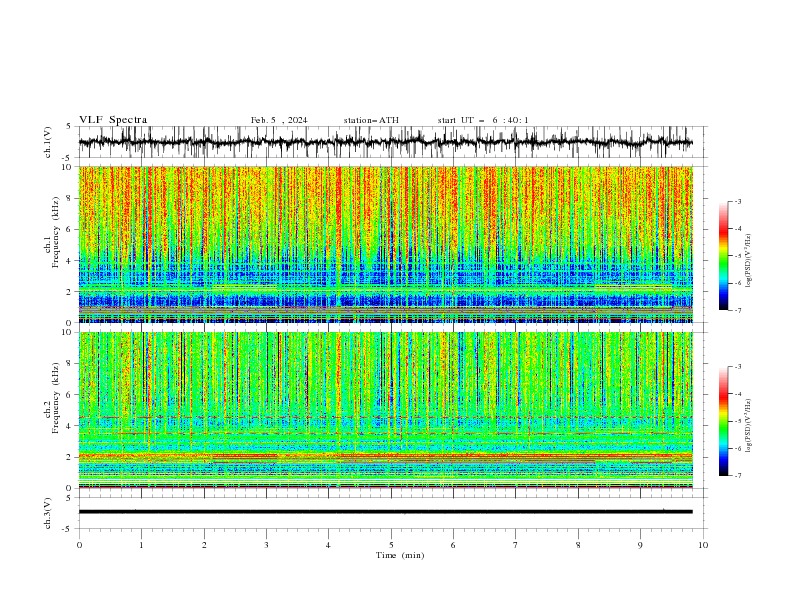Click the 'Time (min)' axis title
This screenshot has width=792, height=612.
pos(400,555)
